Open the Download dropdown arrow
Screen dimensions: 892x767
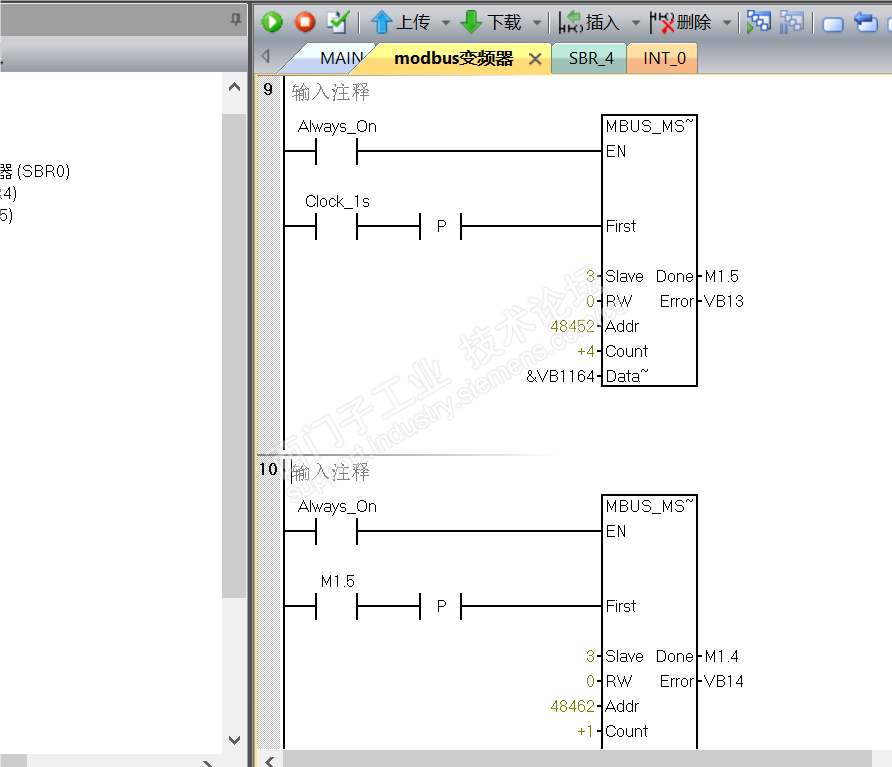[x=536, y=23]
